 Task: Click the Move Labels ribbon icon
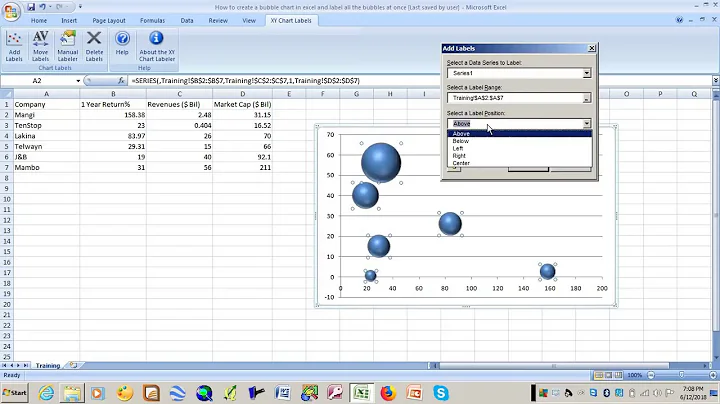tap(40, 46)
